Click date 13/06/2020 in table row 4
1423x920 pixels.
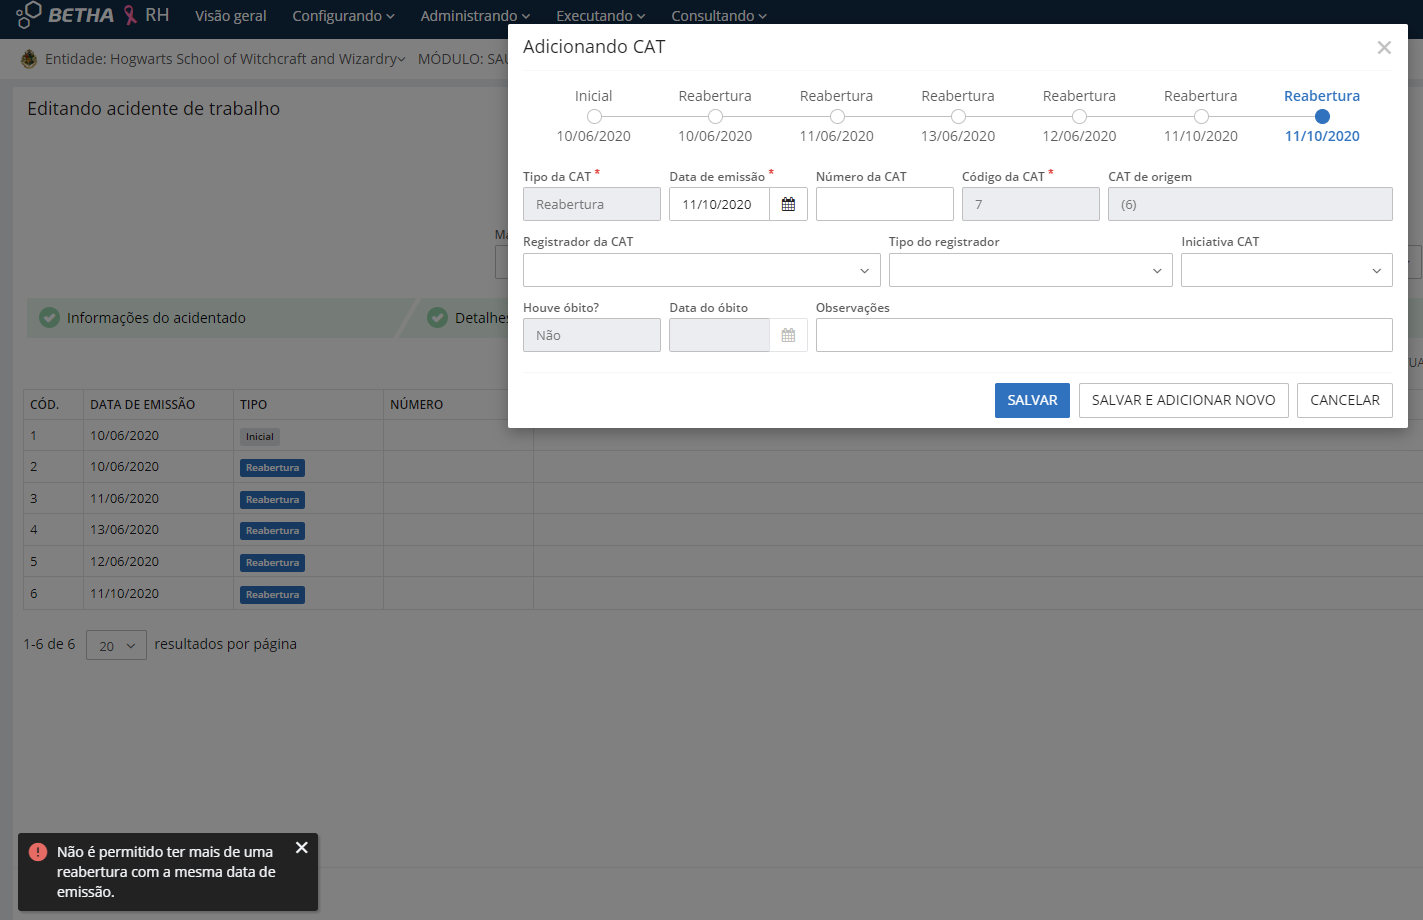[x=124, y=530]
